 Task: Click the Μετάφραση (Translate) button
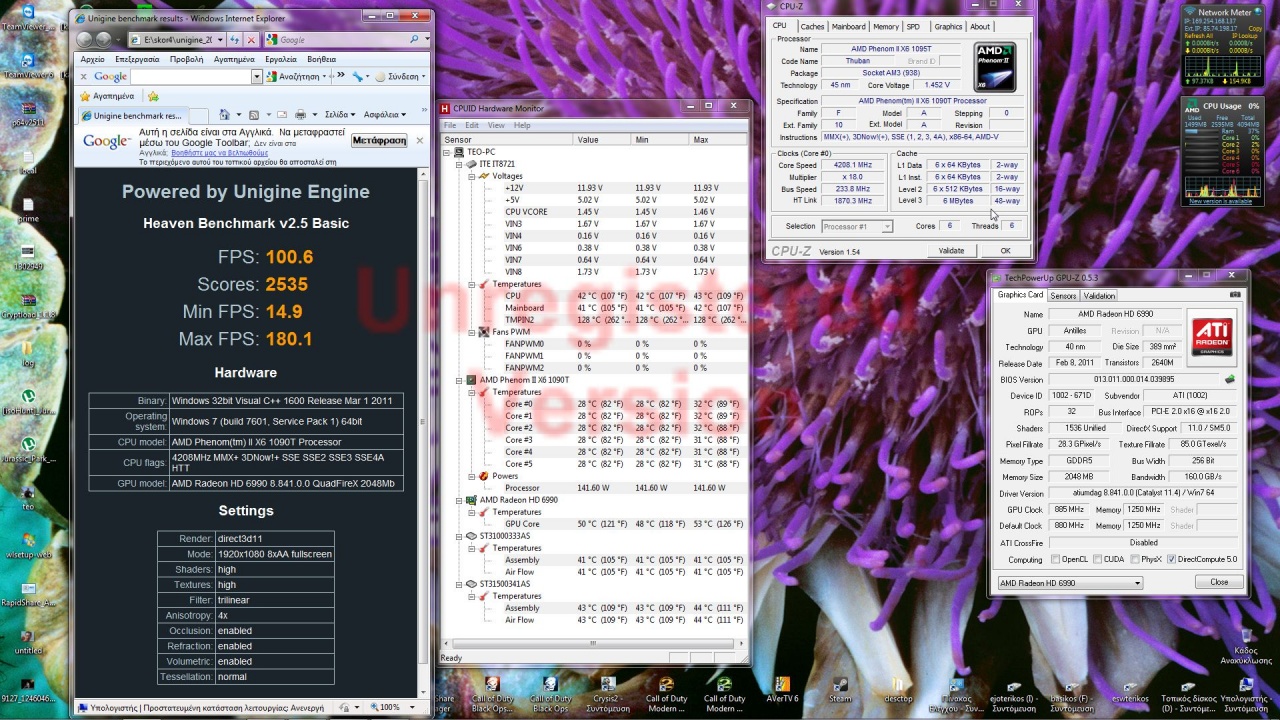[x=380, y=141]
